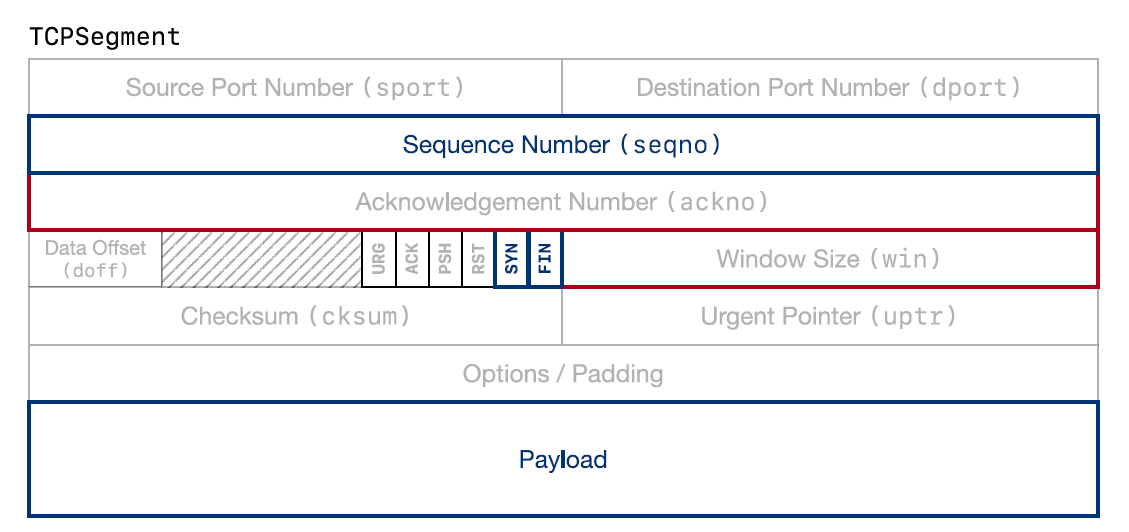Select the Sequence Number field

562,145
